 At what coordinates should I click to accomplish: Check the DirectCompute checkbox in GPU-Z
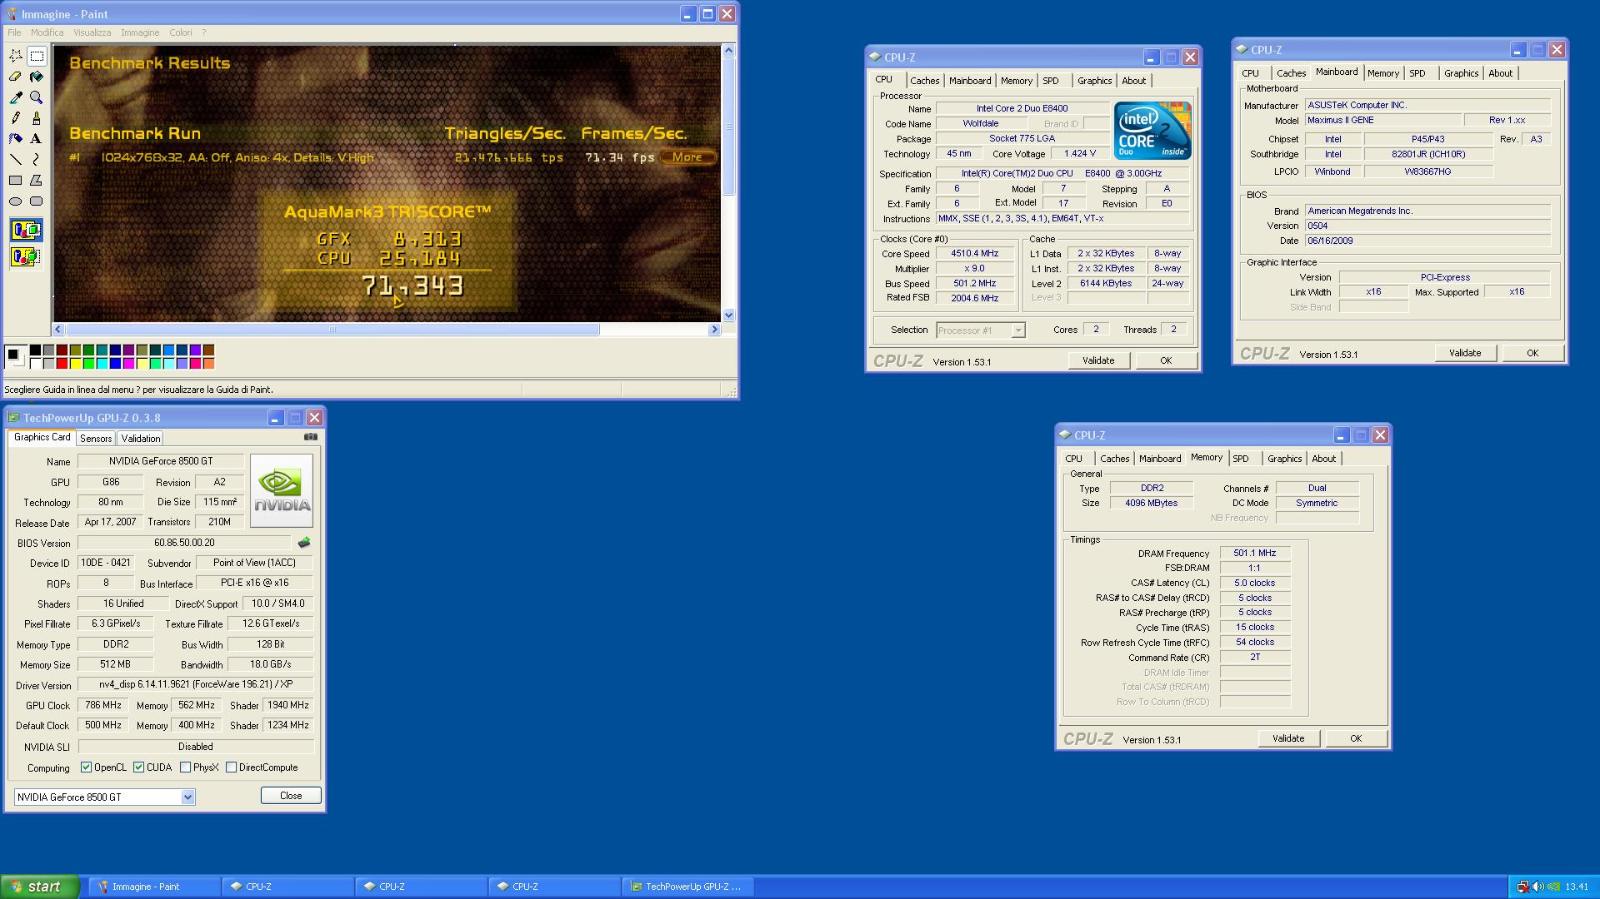pyautogui.click(x=231, y=767)
